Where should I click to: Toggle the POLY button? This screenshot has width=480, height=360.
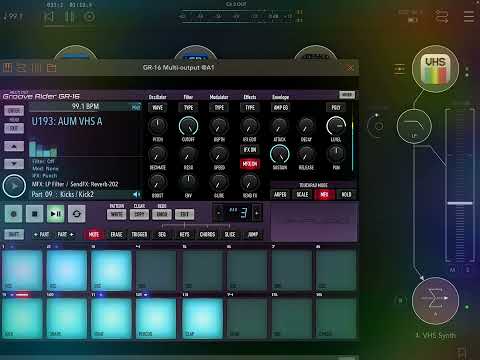pos(336,108)
